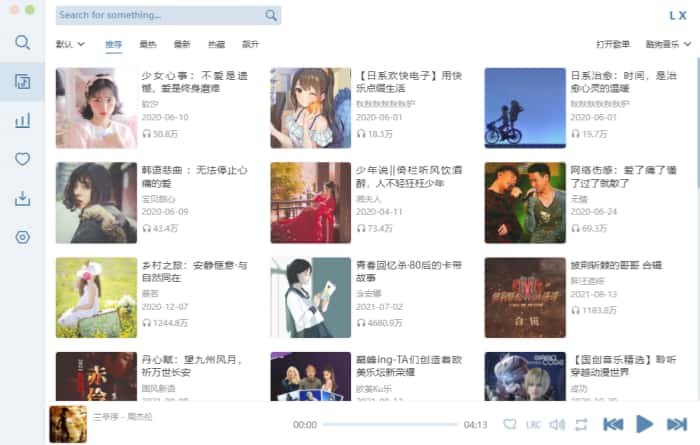Toggle the loop playback mode icon
This screenshot has width=700, height=445.
coord(581,424)
